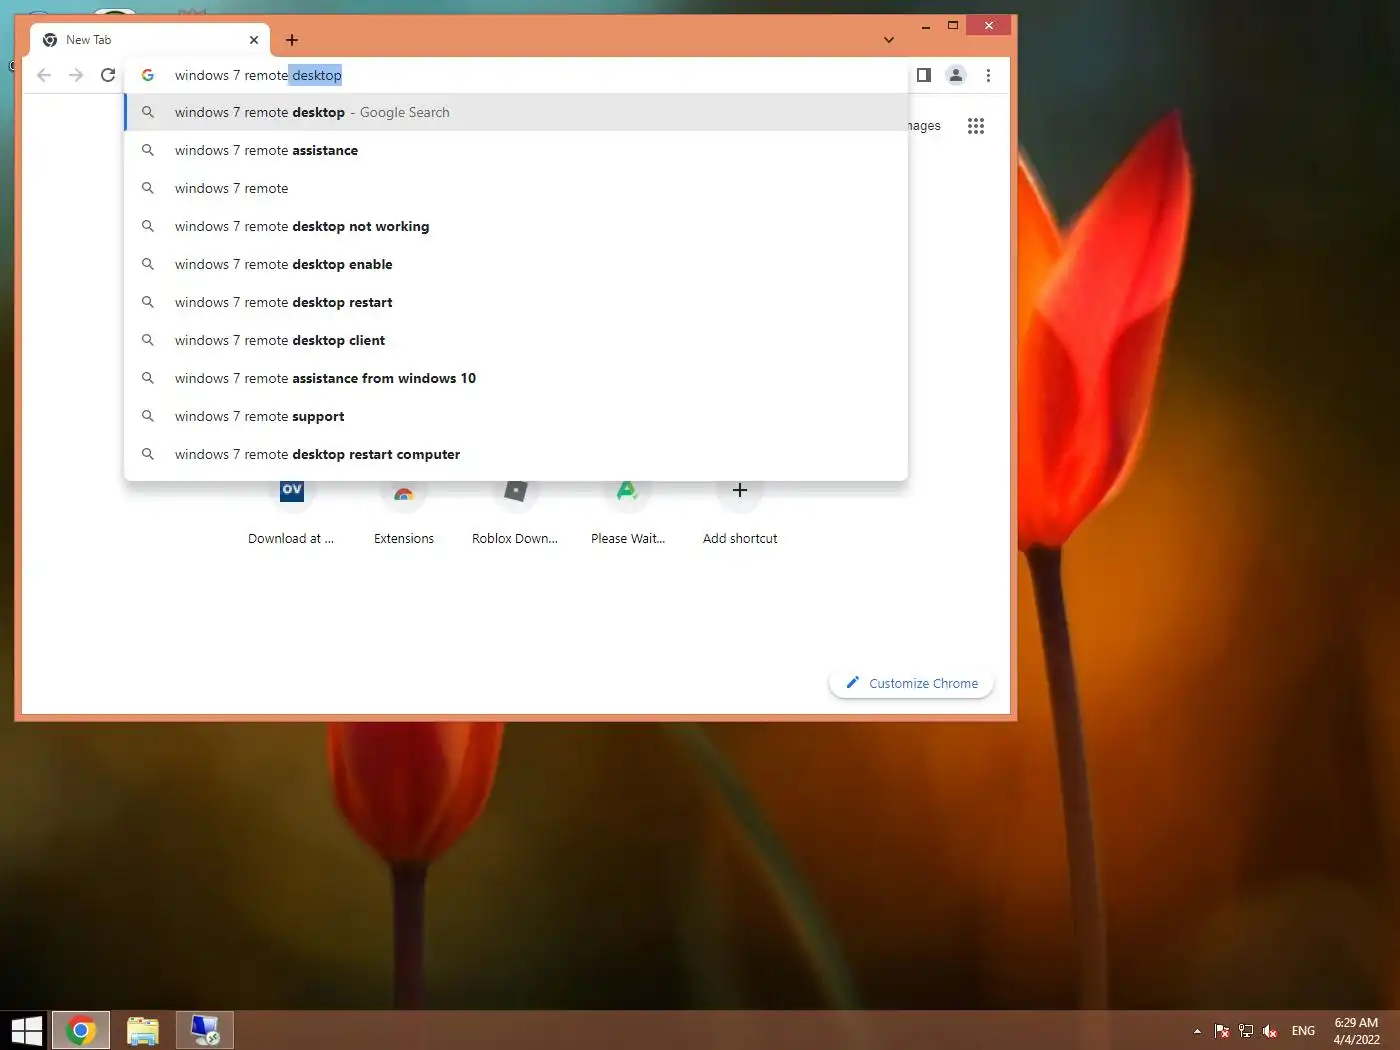Select suggestion 'remote desktop enable'
Viewport: 1400px width, 1050px height.
[516, 264]
